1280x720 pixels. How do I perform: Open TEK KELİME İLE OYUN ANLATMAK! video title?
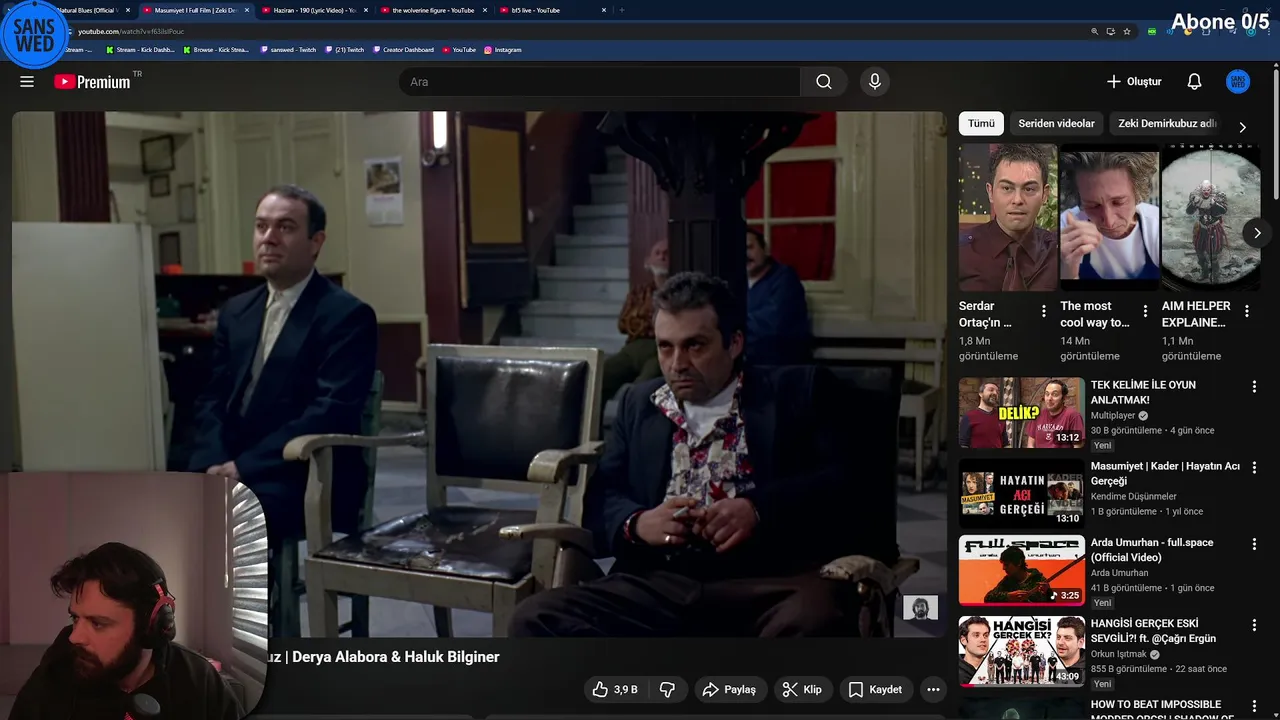point(1143,392)
